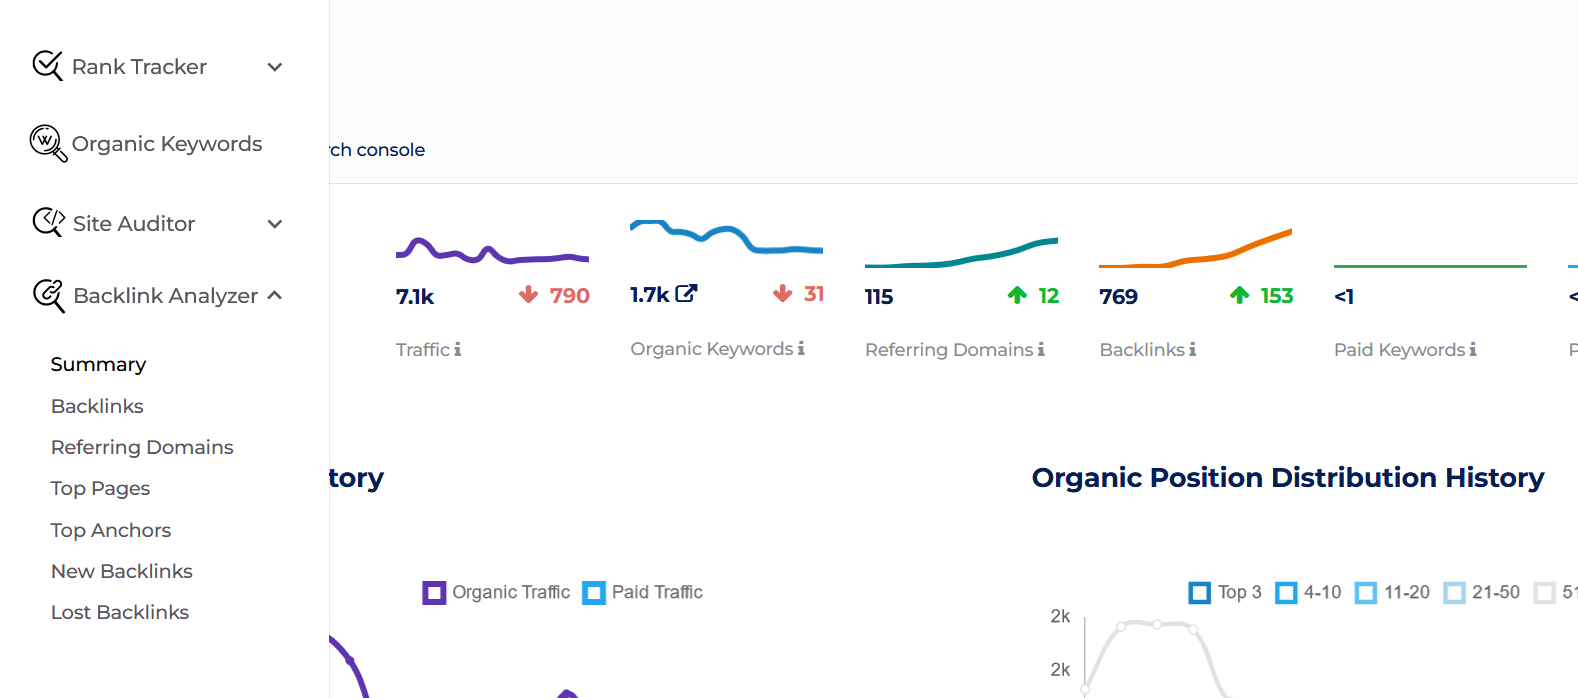Click the Paid Keywords metric label

click(x=1399, y=350)
